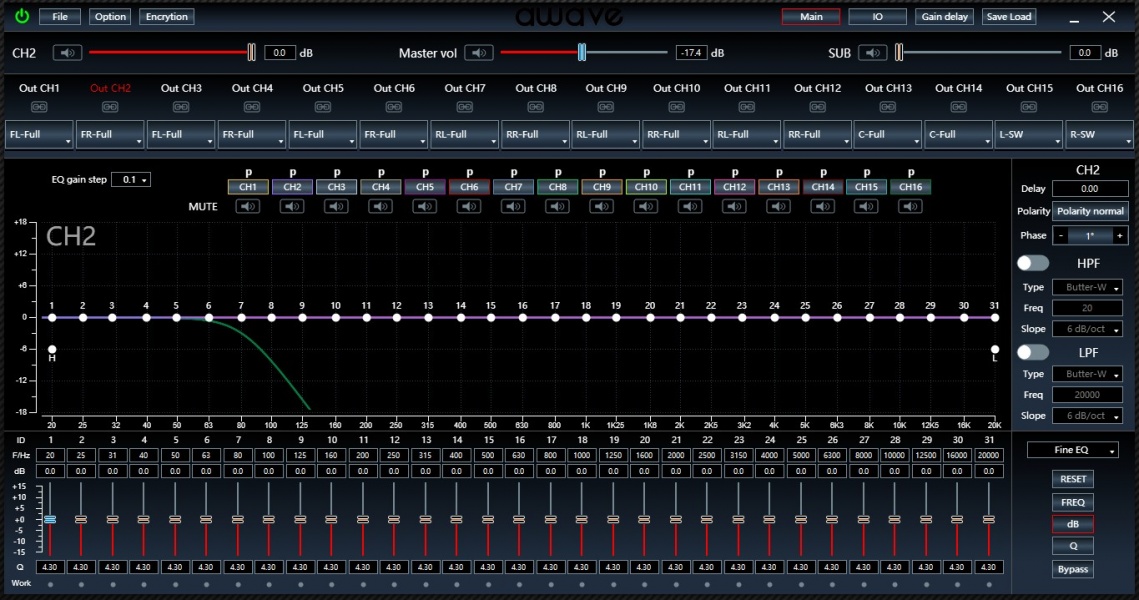Click the dB mode button
Screen dimensions: 1139x600
click(1072, 524)
